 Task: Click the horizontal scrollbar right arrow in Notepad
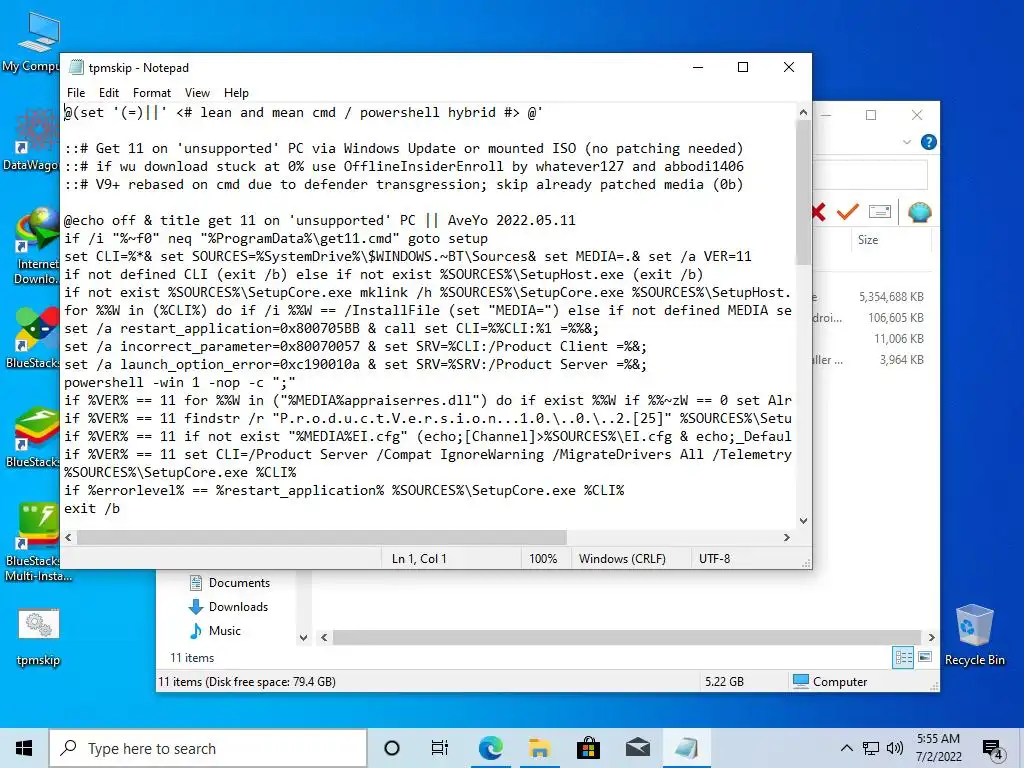click(x=787, y=537)
